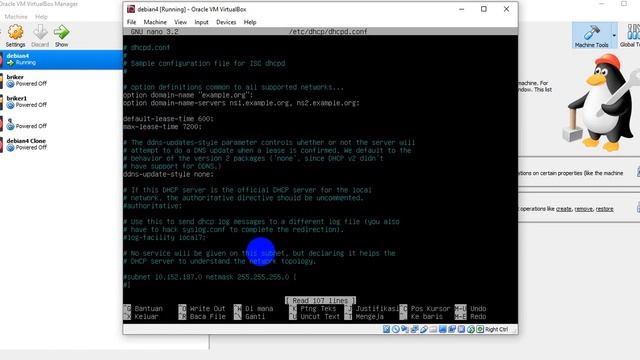
Task: Open Devices menu in debian4 window
Action: (x=226, y=22)
